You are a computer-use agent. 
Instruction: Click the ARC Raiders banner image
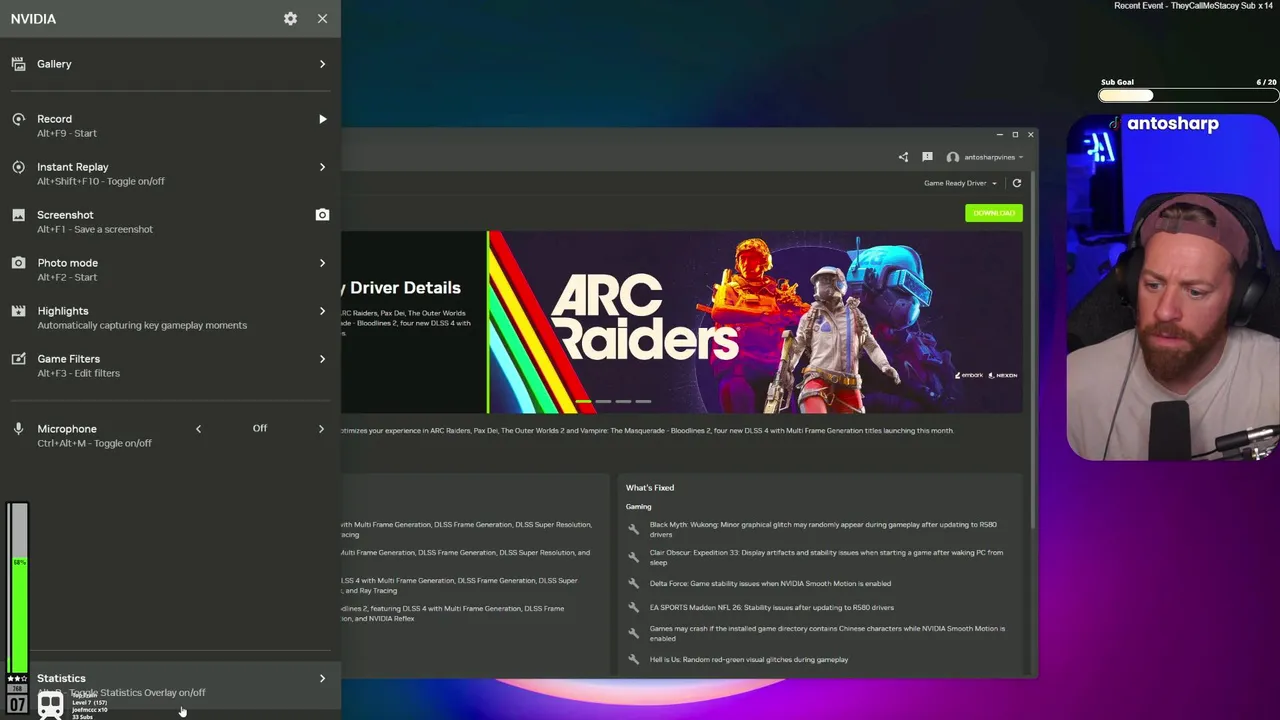[755, 322]
